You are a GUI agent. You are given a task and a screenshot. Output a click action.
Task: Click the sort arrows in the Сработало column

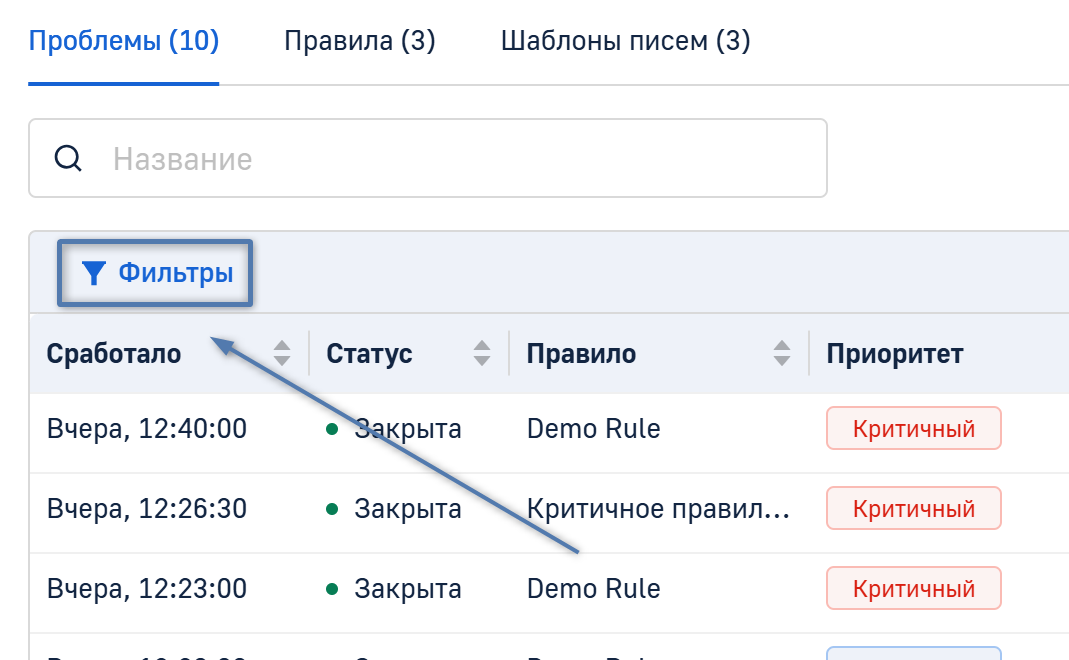point(282,353)
